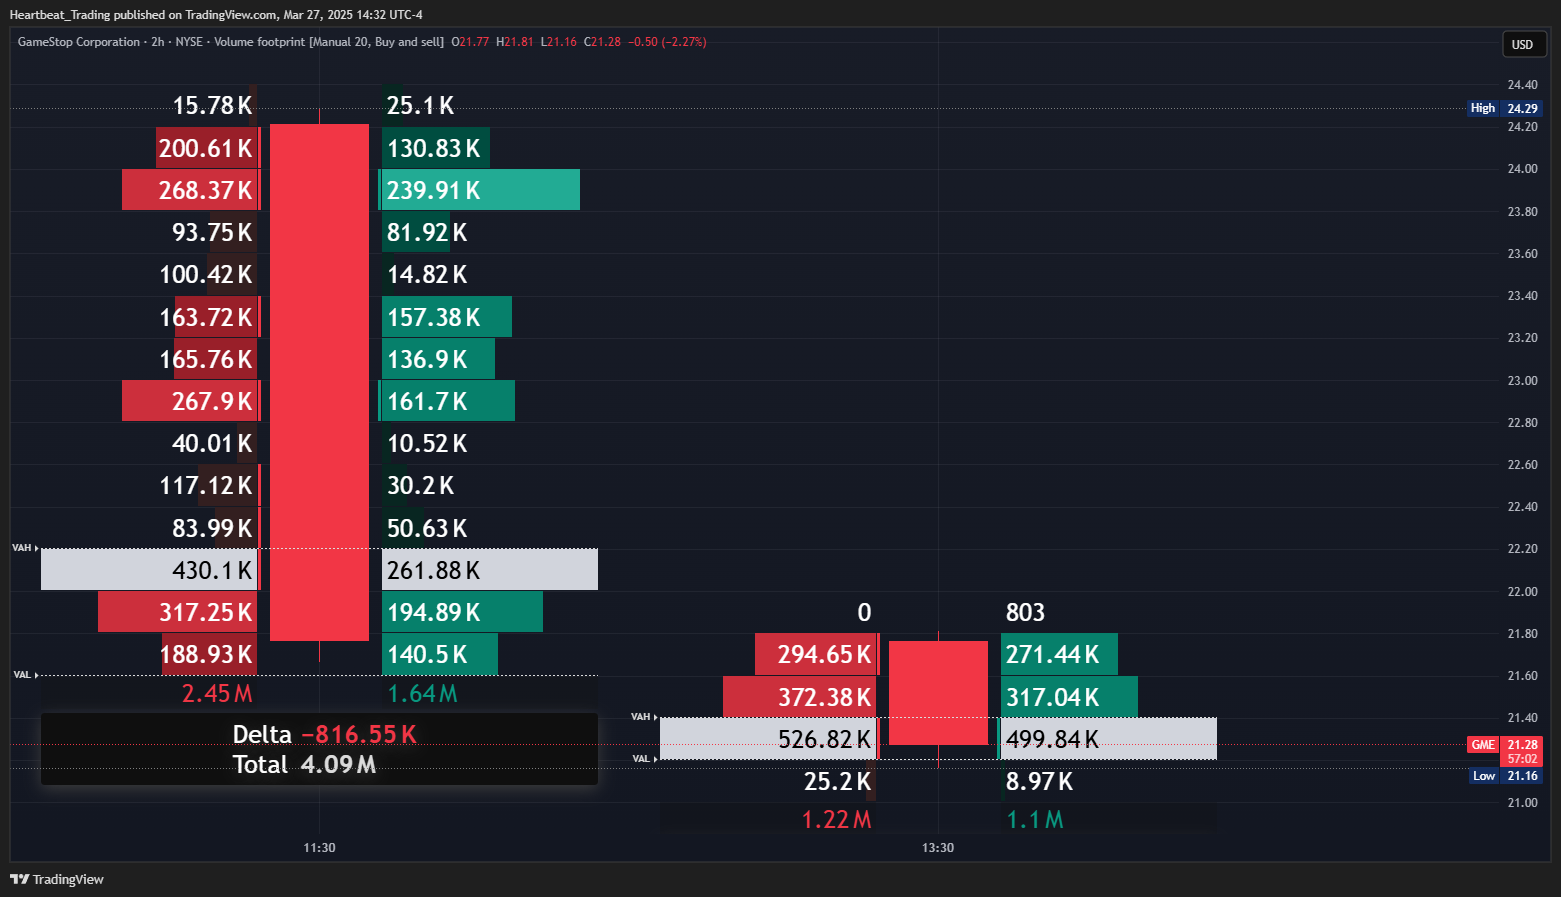Click the 1.22 M sell total
This screenshot has height=897, width=1561.
click(836, 819)
